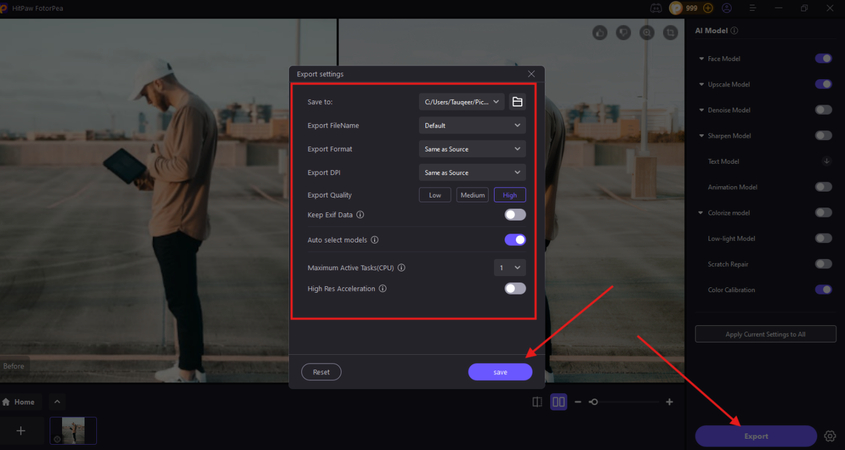Expand the Sharpen Model section
Viewport: 845px width, 450px height.
pyautogui.click(x=701, y=136)
